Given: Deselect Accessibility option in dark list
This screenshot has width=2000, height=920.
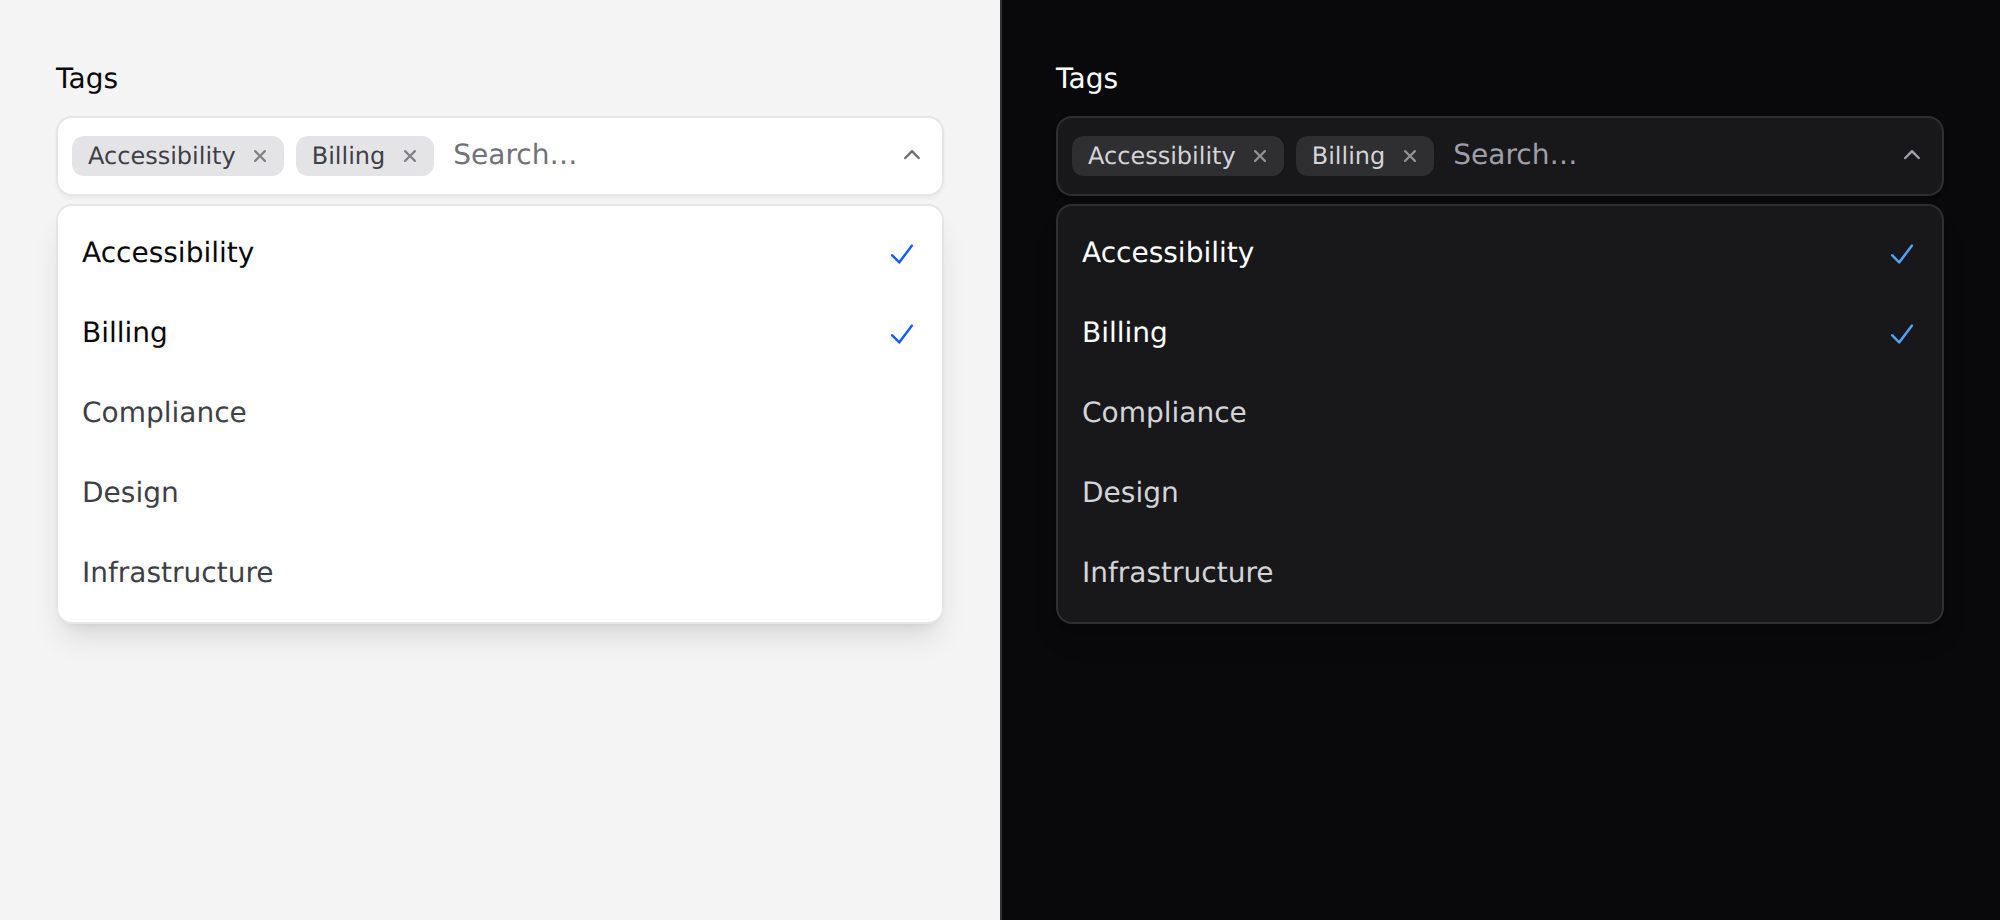Looking at the screenshot, I should click(1500, 253).
